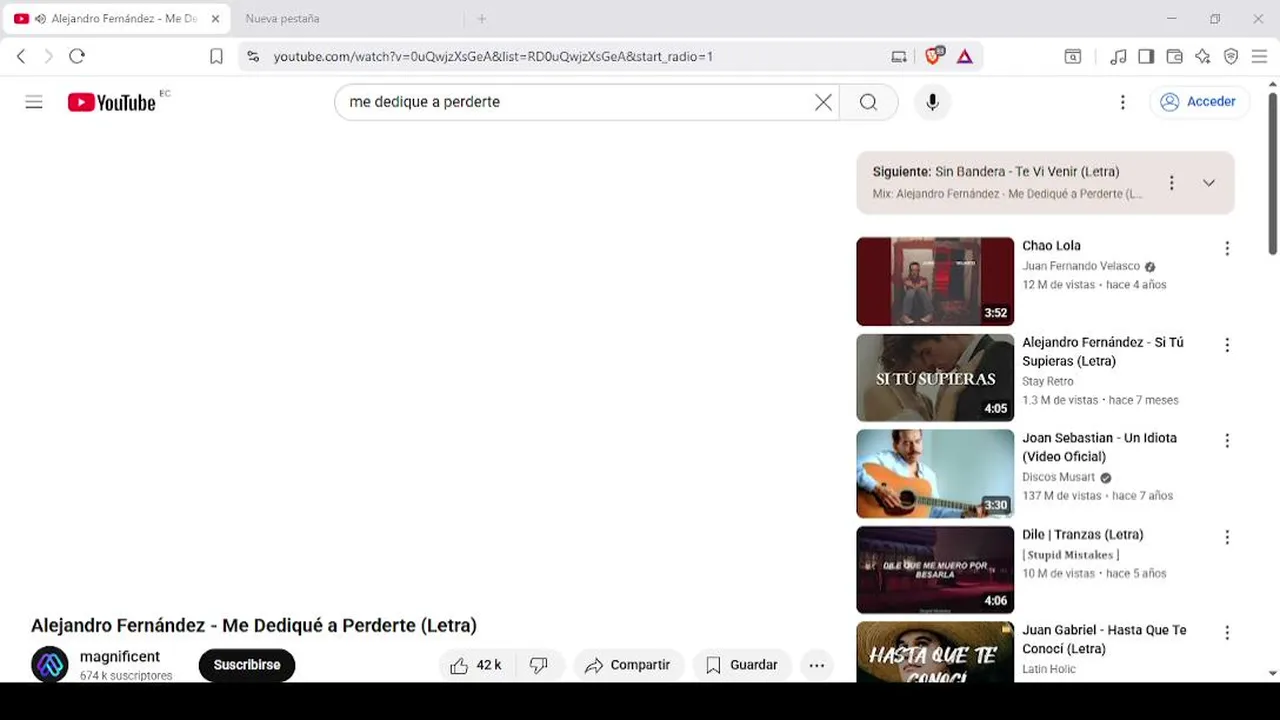Screen dimensions: 1280x720
Task: Open a new tab with plus
Action: click(x=481, y=19)
